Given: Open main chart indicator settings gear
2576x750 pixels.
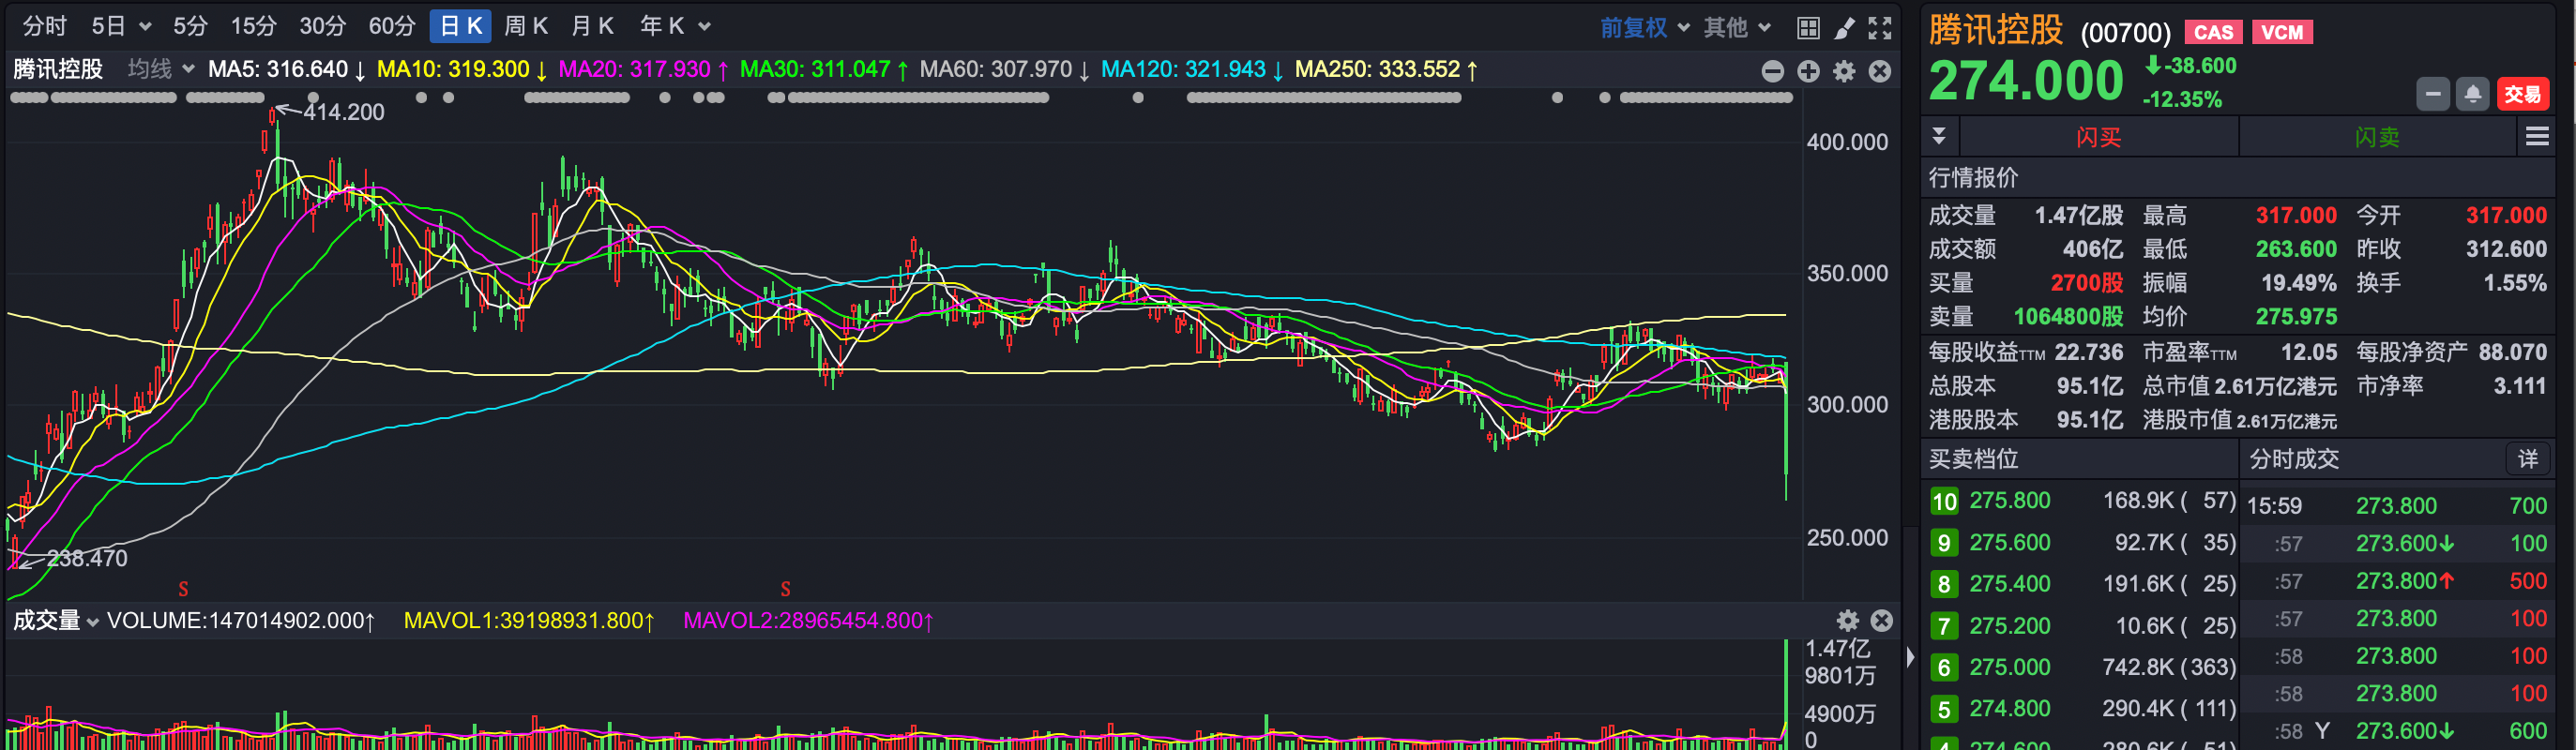Looking at the screenshot, I should [1845, 71].
